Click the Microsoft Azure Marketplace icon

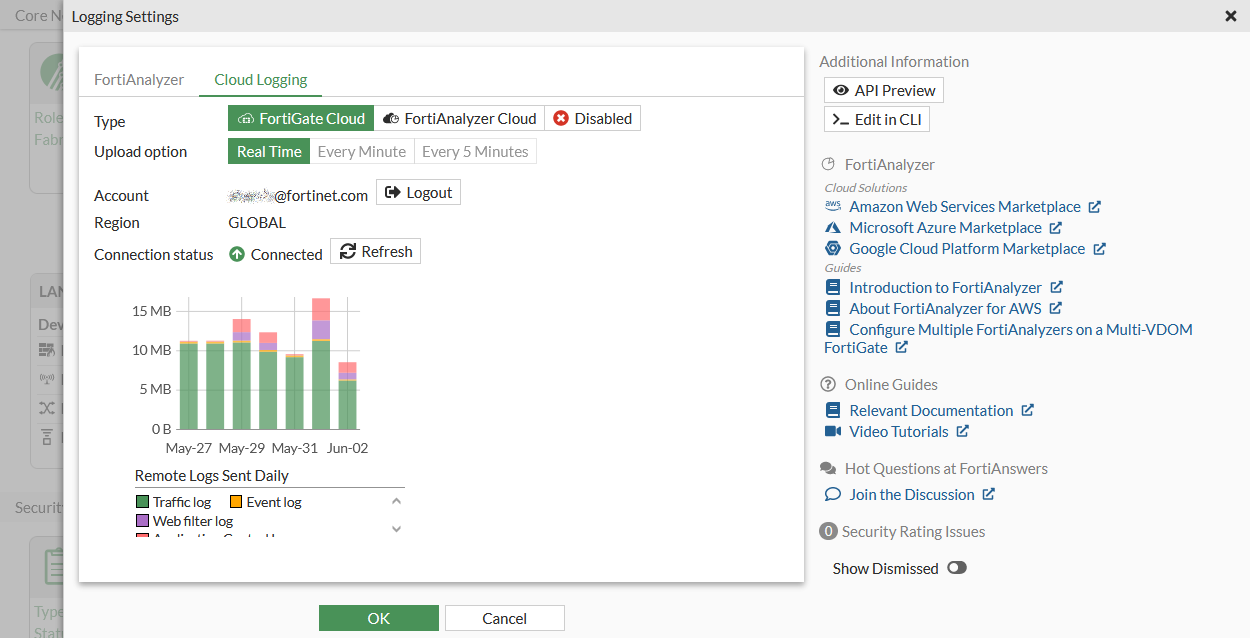(832, 227)
